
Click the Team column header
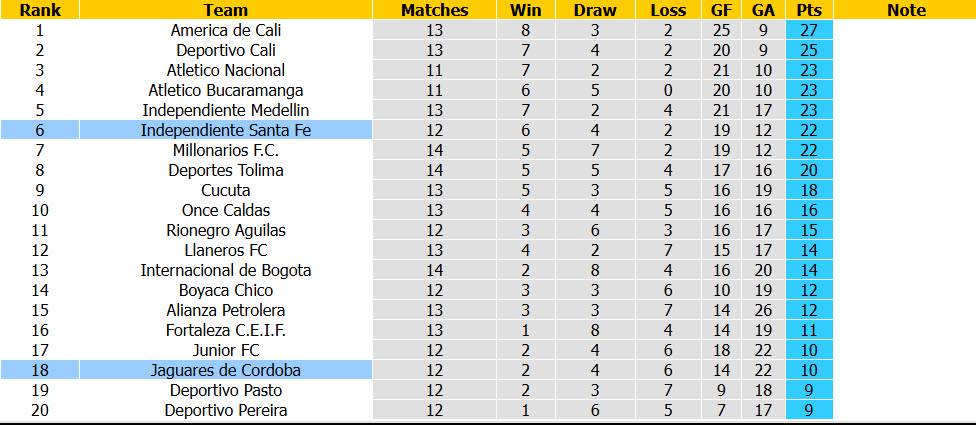(x=226, y=10)
